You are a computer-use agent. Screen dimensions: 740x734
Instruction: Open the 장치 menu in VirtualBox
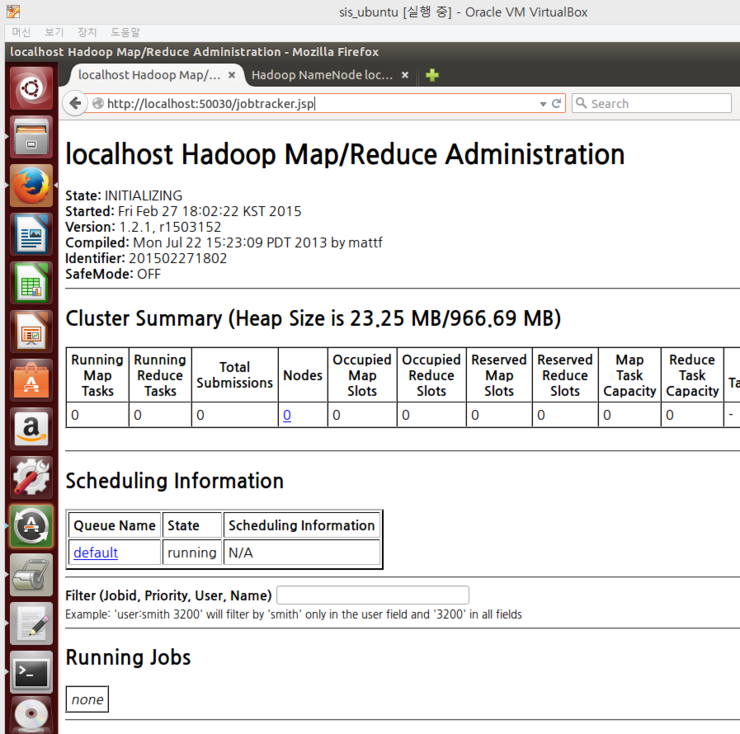[88, 32]
